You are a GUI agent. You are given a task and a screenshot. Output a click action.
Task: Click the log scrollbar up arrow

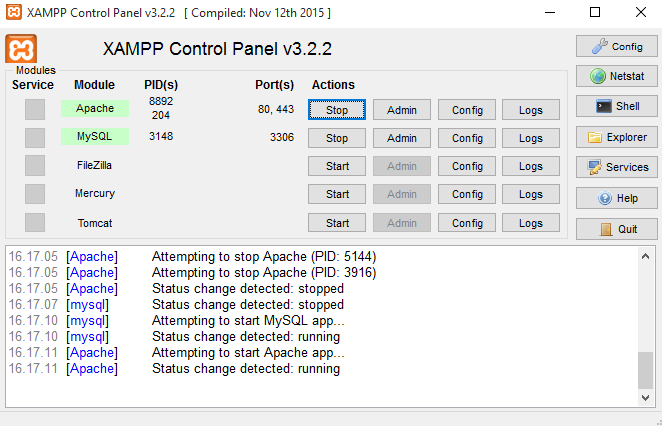tap(645, 256)
